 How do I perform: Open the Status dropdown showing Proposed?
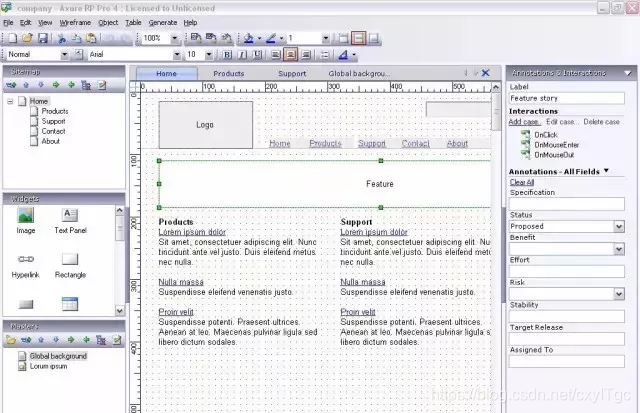click(x=619, y=226)
